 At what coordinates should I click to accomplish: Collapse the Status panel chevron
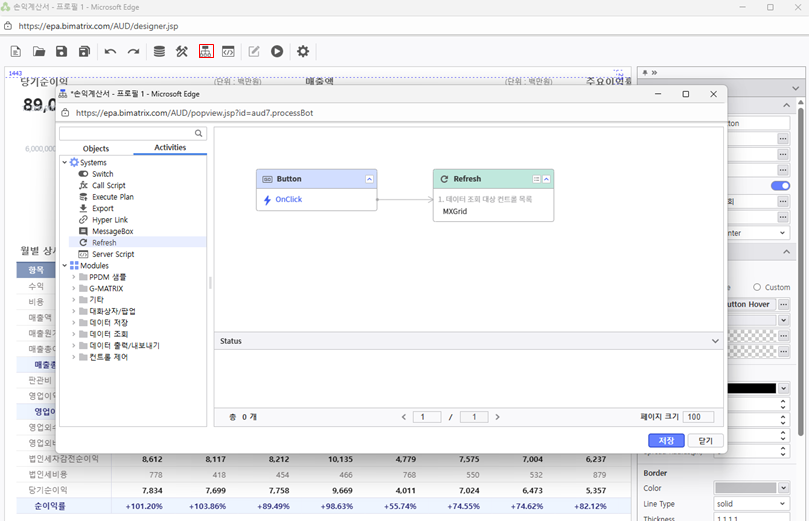[715, 341]
